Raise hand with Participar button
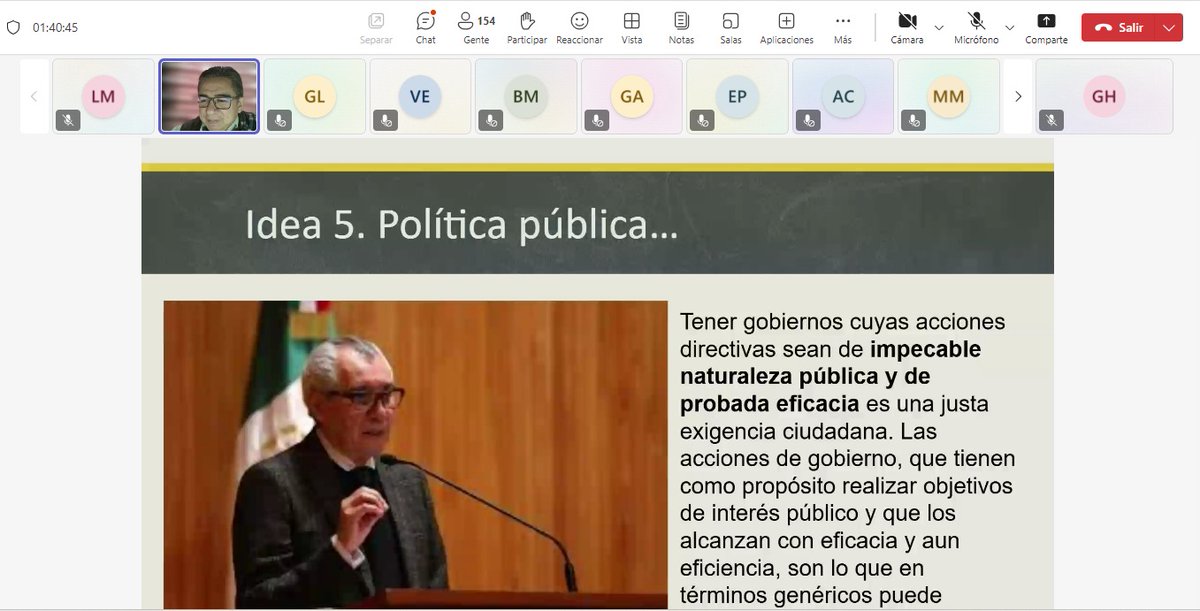 [x=527, y=27]
